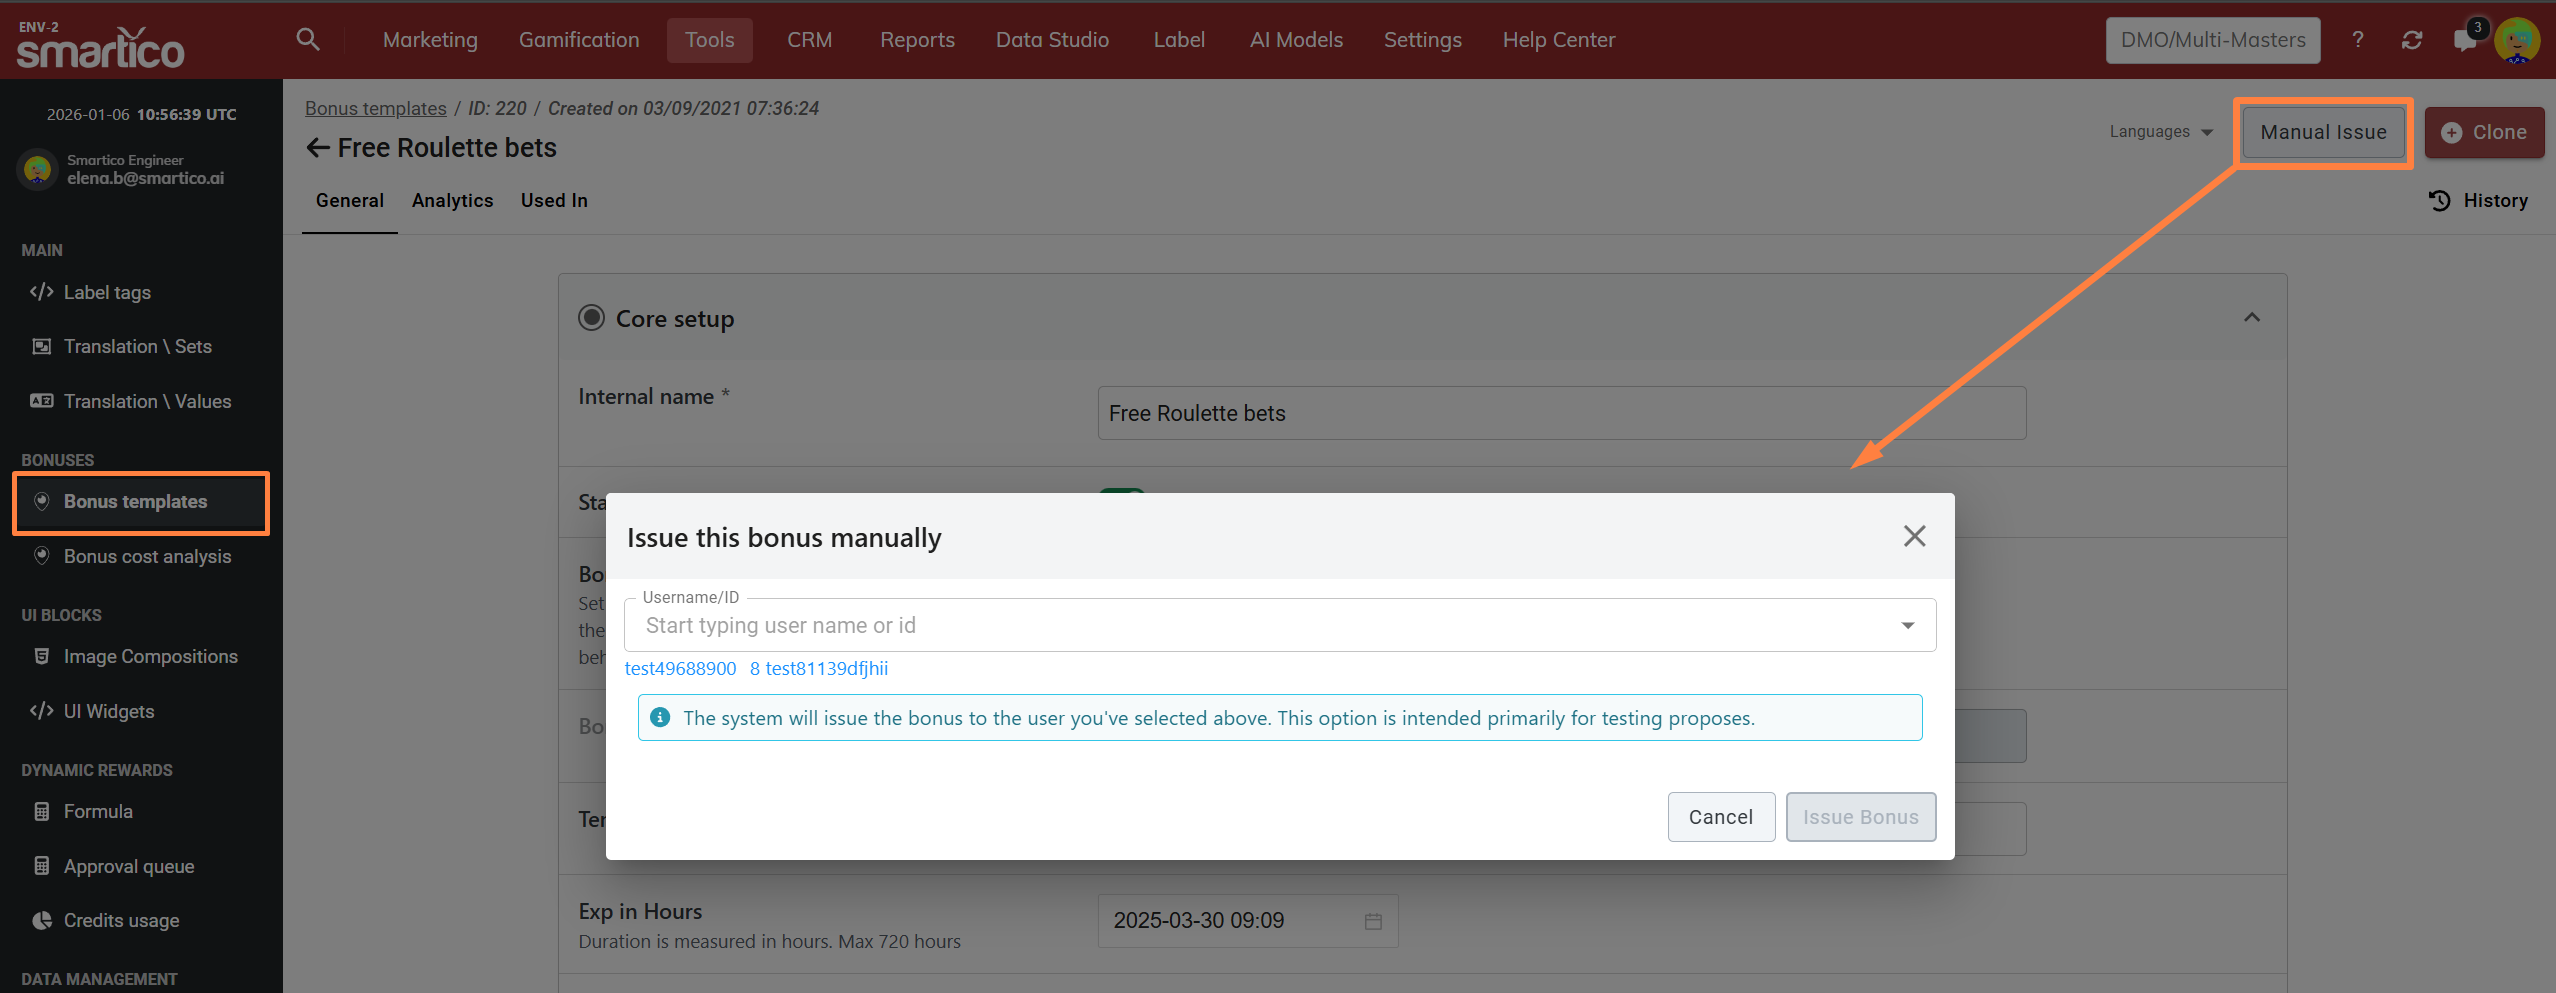Open the Username/ID dropdown arrow
The width and height of the screenshot is (2556, 993).
coord(1907,626)
